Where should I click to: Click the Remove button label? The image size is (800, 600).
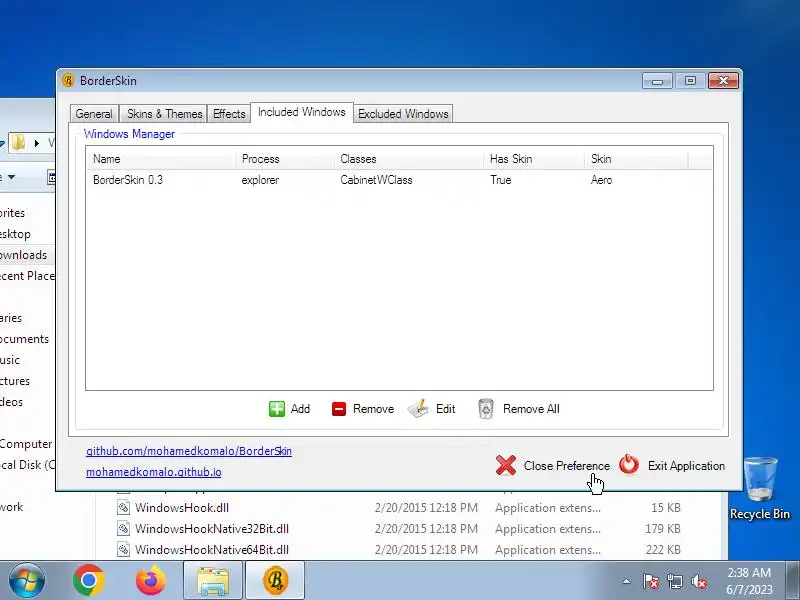coord(373,409)
